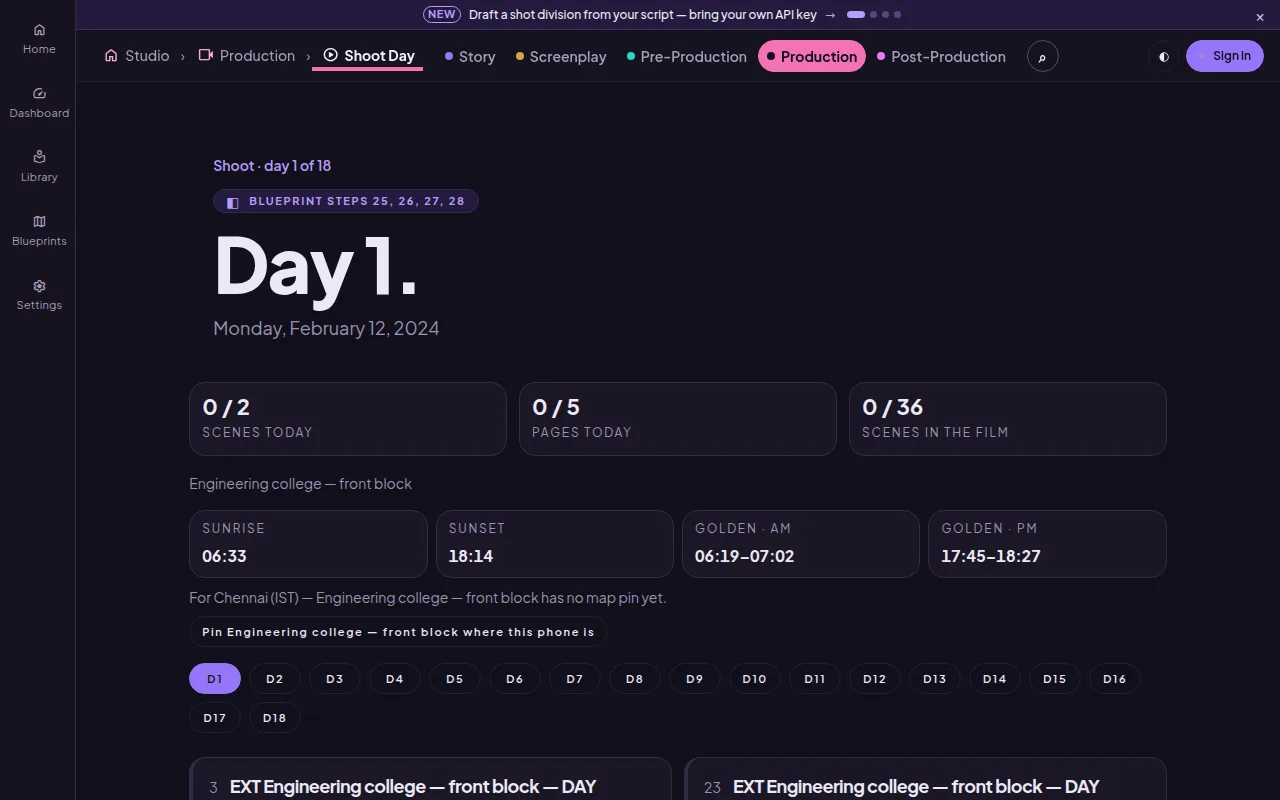
Task: Switch to the Pre-Production phase tab
Action: click(x=687, y=57)
